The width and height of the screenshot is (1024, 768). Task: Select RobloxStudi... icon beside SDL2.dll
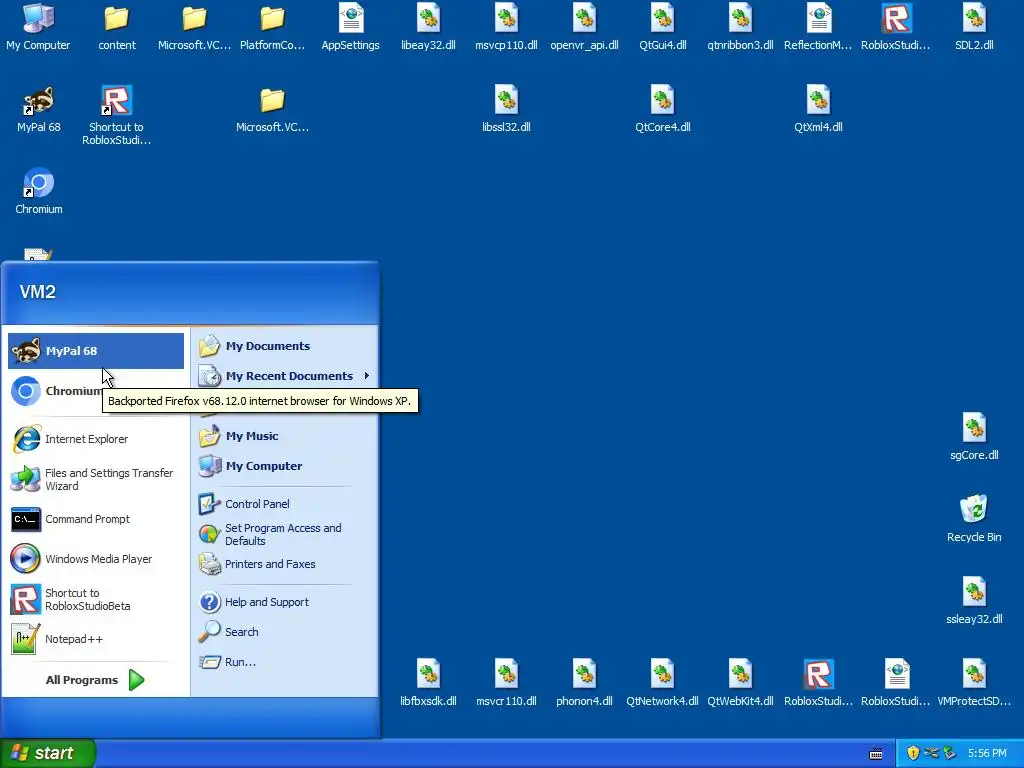pos(896,26)
